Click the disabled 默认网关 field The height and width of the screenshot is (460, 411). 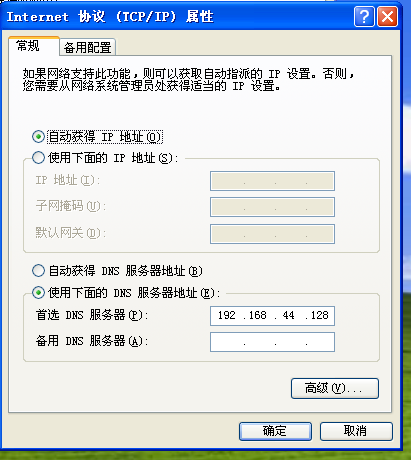(x=272, y=234)
